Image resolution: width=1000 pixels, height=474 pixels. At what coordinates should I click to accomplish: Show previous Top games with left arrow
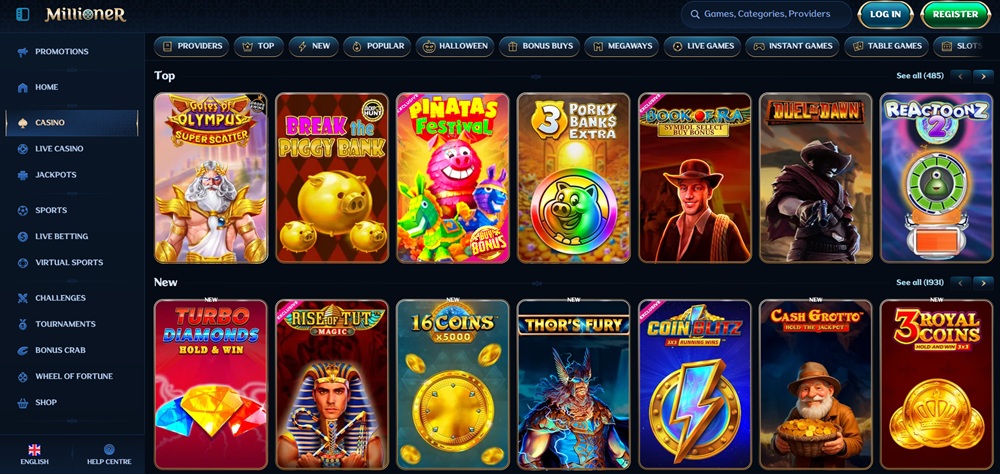(x=960, y=76)
